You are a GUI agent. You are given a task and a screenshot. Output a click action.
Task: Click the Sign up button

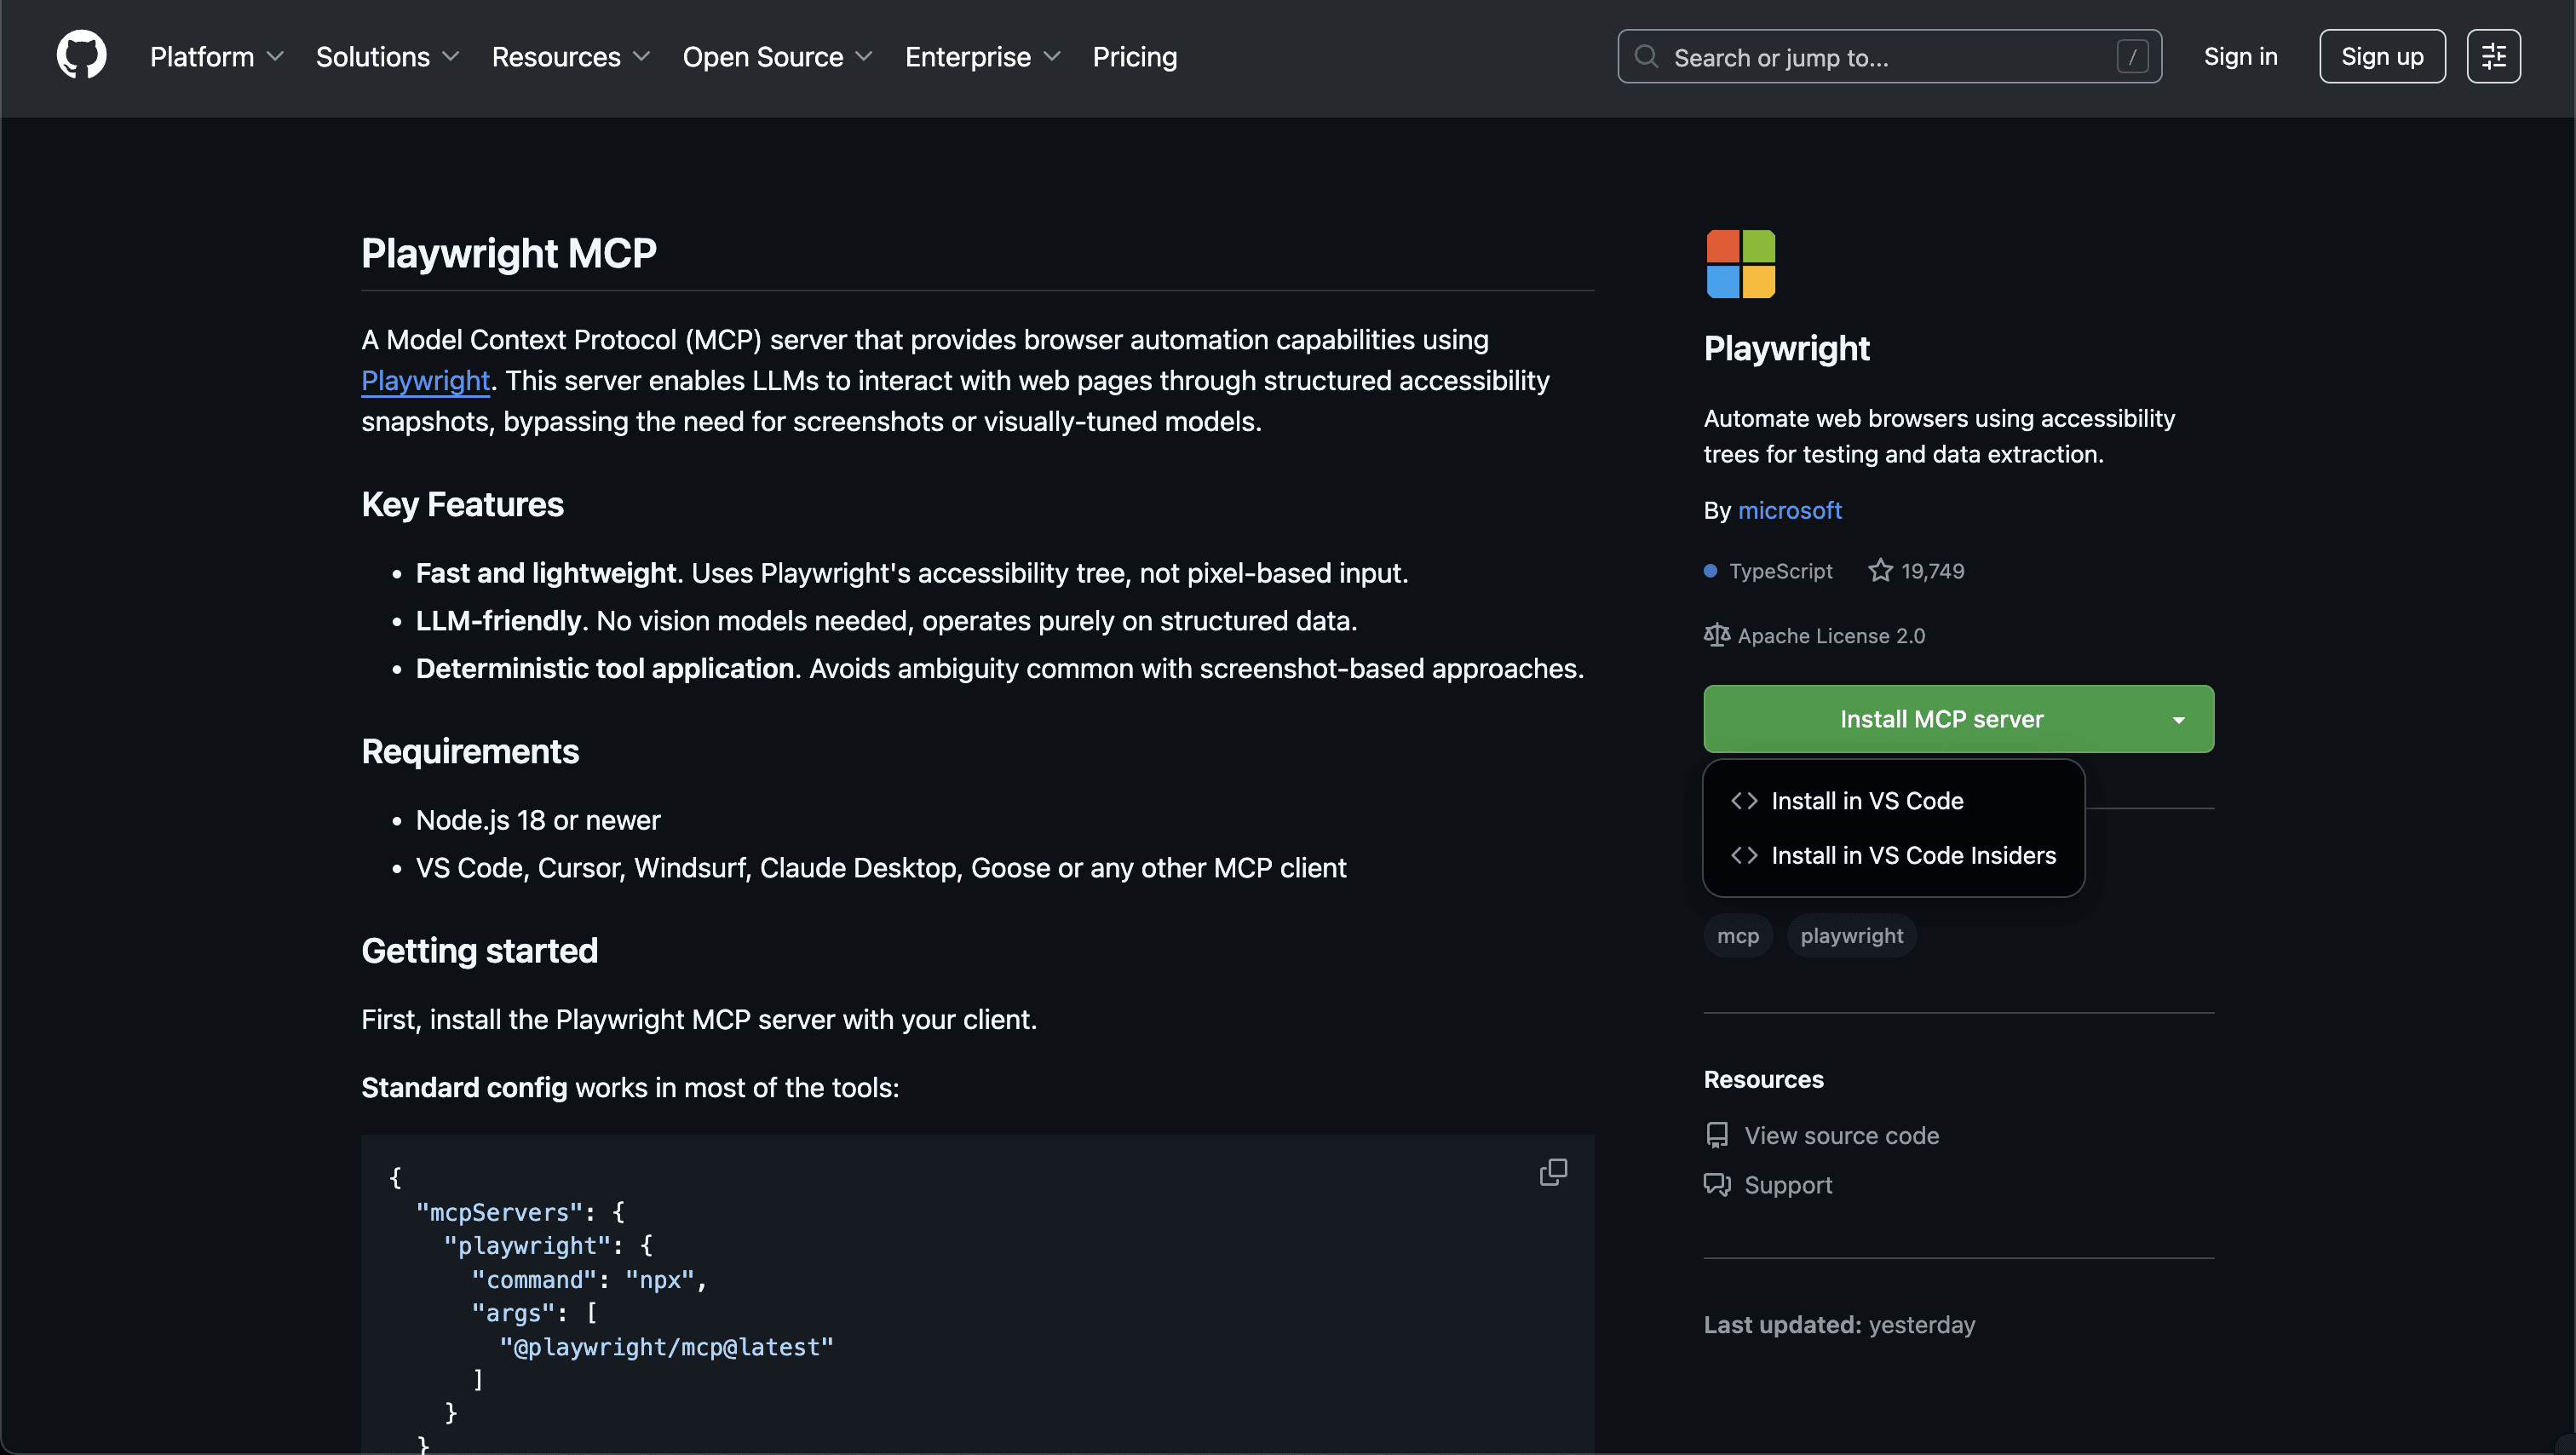click(x=2382, y=57)
